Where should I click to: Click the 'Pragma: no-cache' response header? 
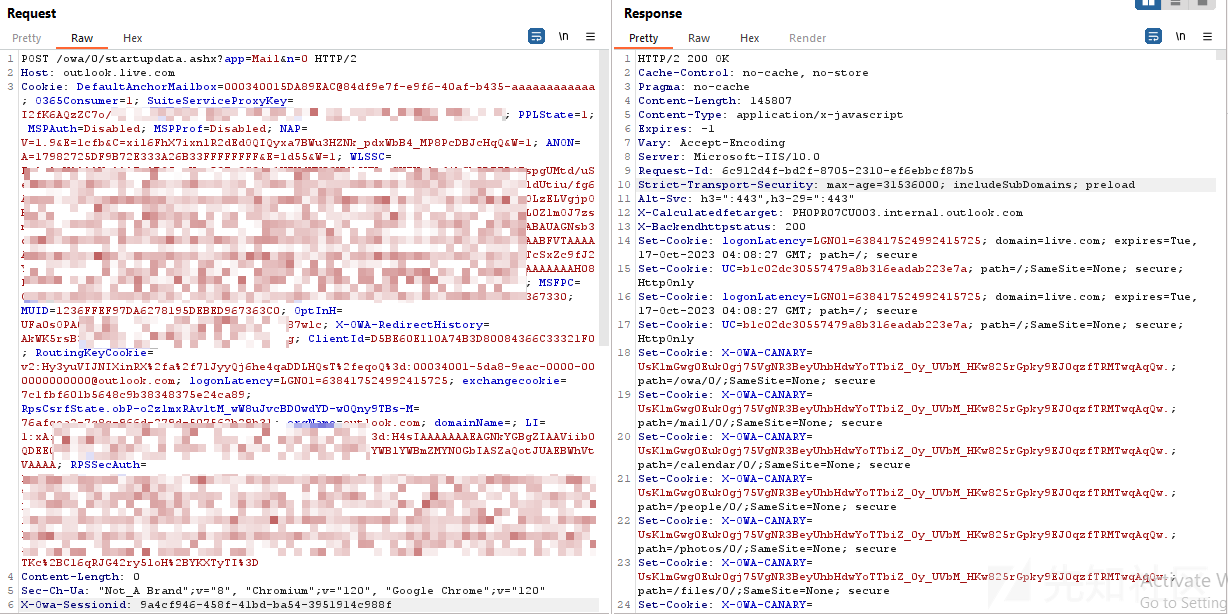(x=694, y=87)
